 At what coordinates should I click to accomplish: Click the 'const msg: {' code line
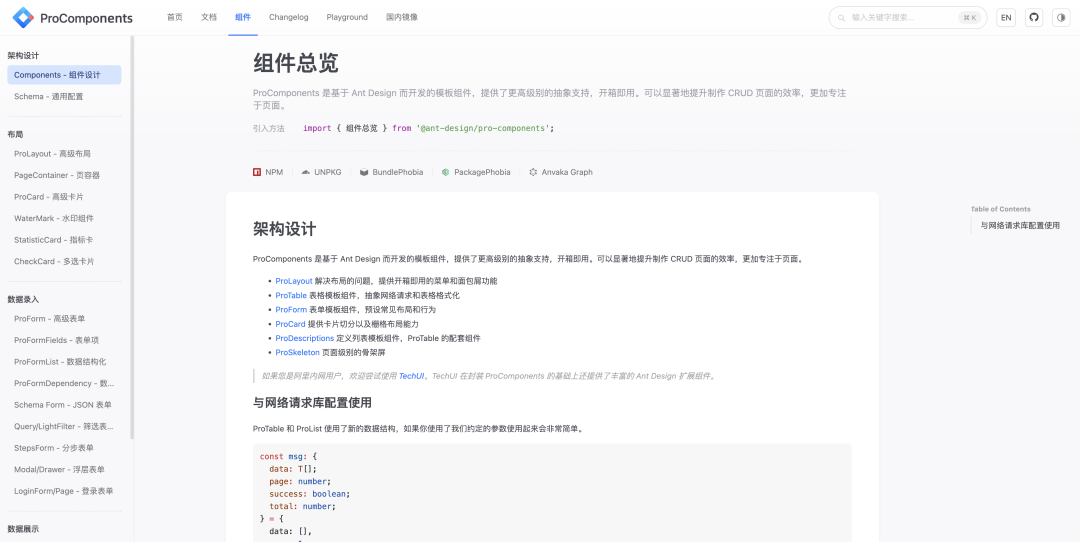(x=289, y=456)
